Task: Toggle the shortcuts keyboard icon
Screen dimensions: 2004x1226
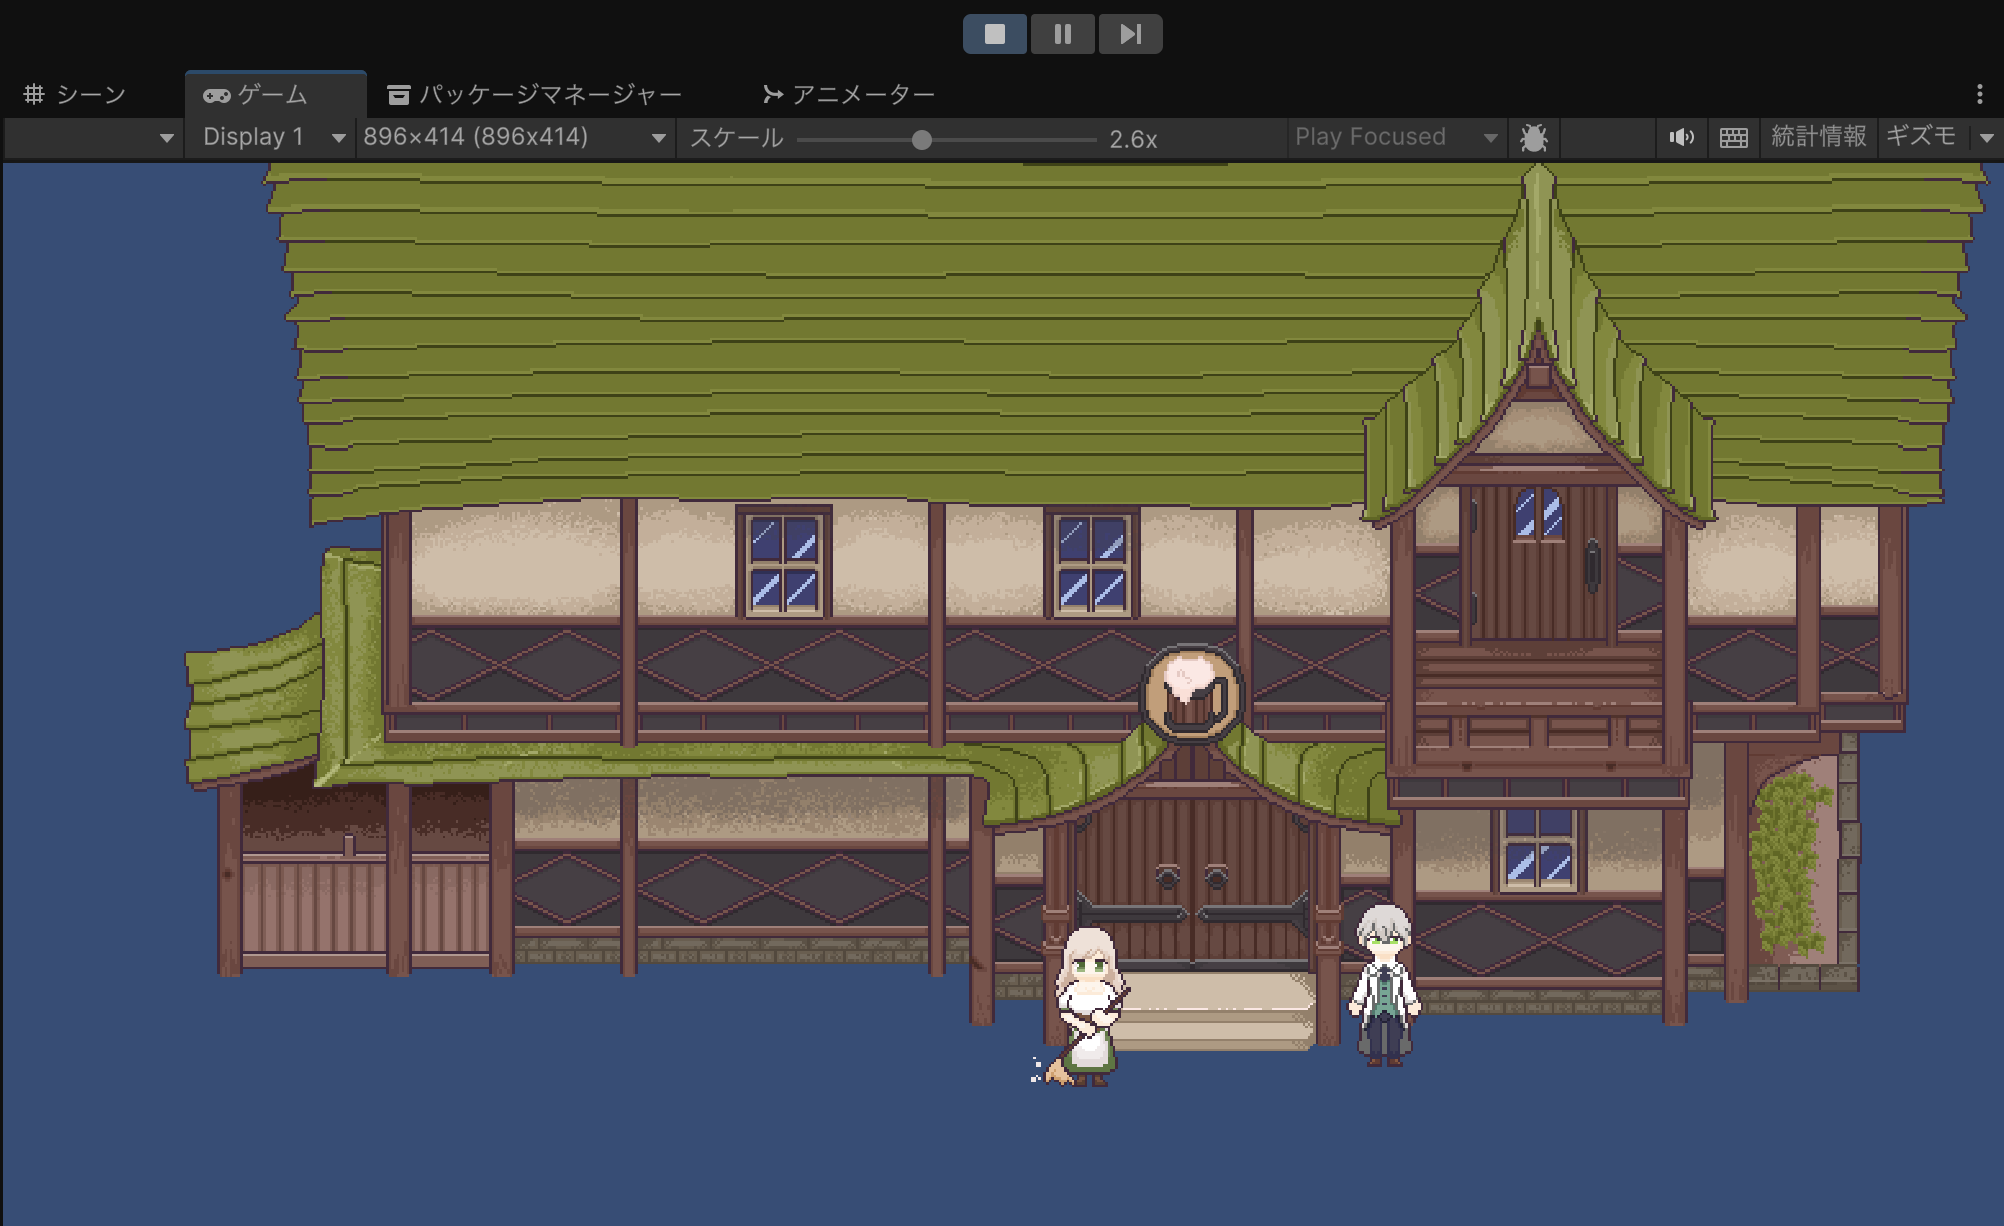Action: coord(1733,138)
